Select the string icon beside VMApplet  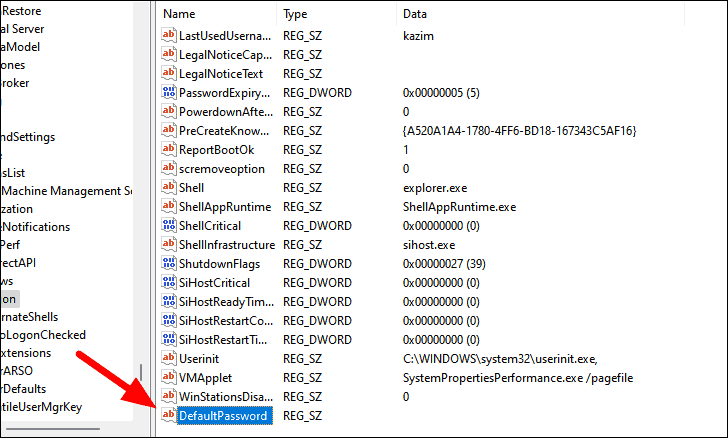pyautogui.click(x=169, y=377)
